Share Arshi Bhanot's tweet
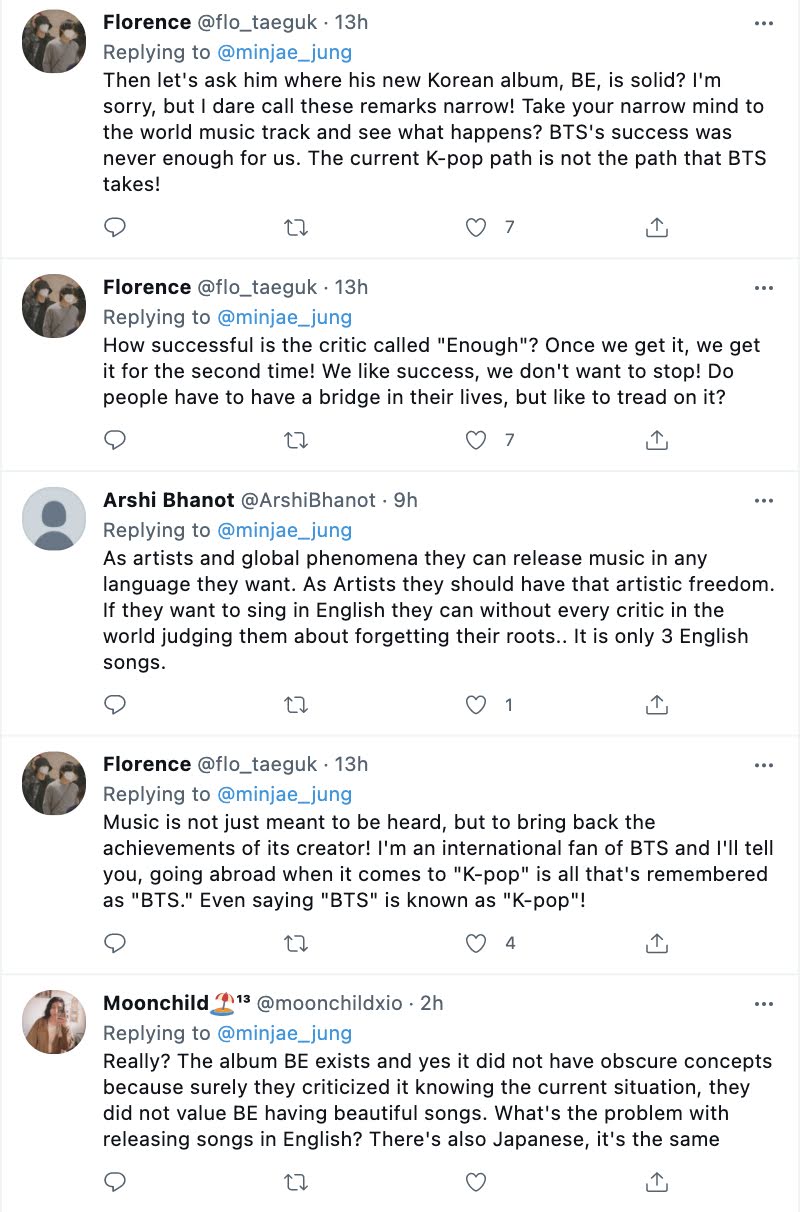 pyautogui.click(x=656, y=705)
